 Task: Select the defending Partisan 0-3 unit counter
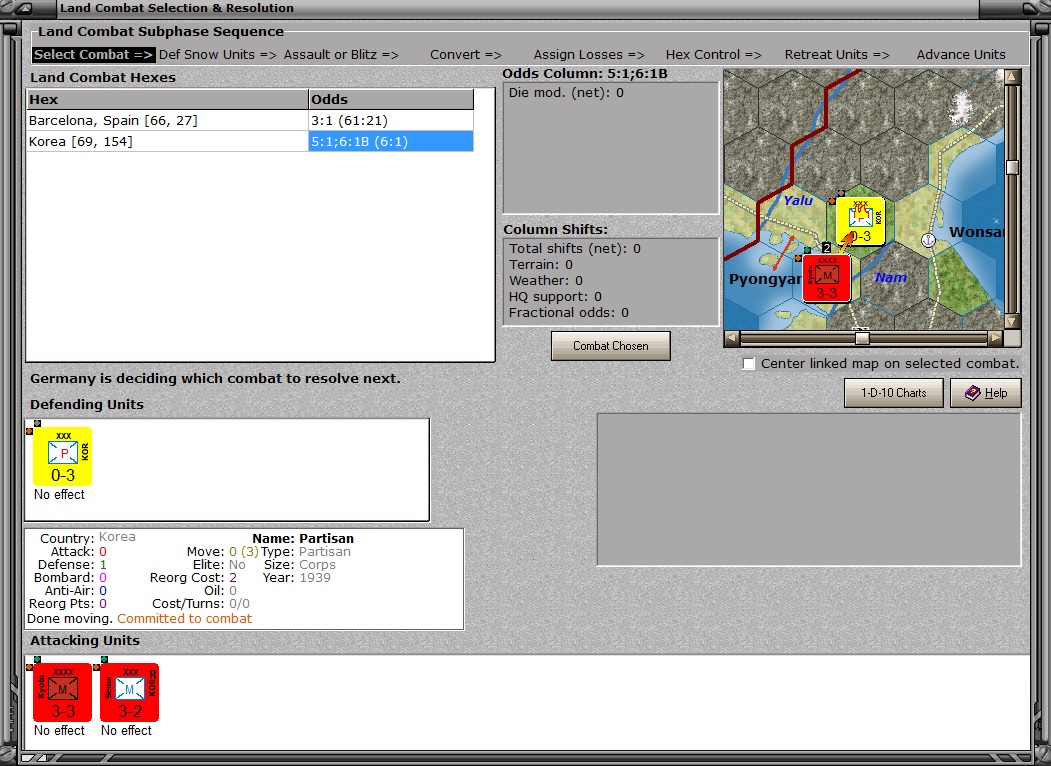(62, 456)
